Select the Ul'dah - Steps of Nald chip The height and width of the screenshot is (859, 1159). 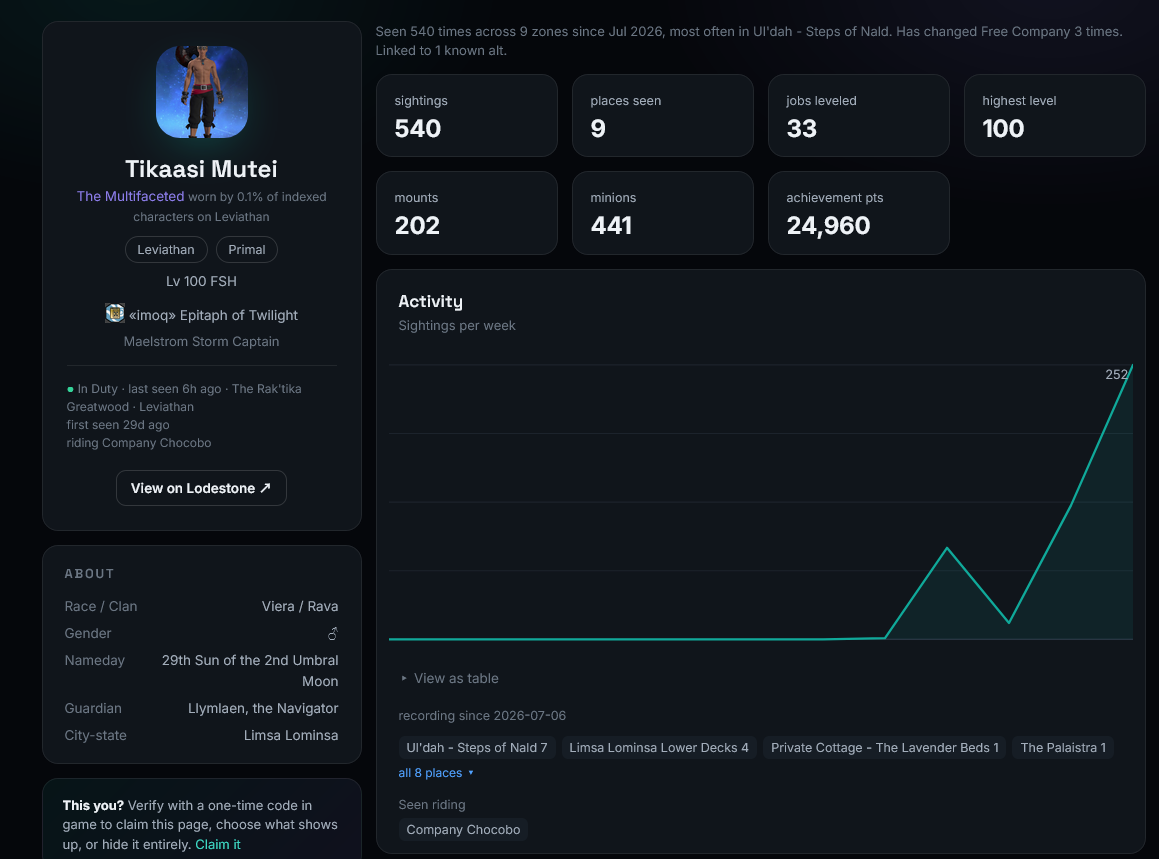click(x=477, y=747)
